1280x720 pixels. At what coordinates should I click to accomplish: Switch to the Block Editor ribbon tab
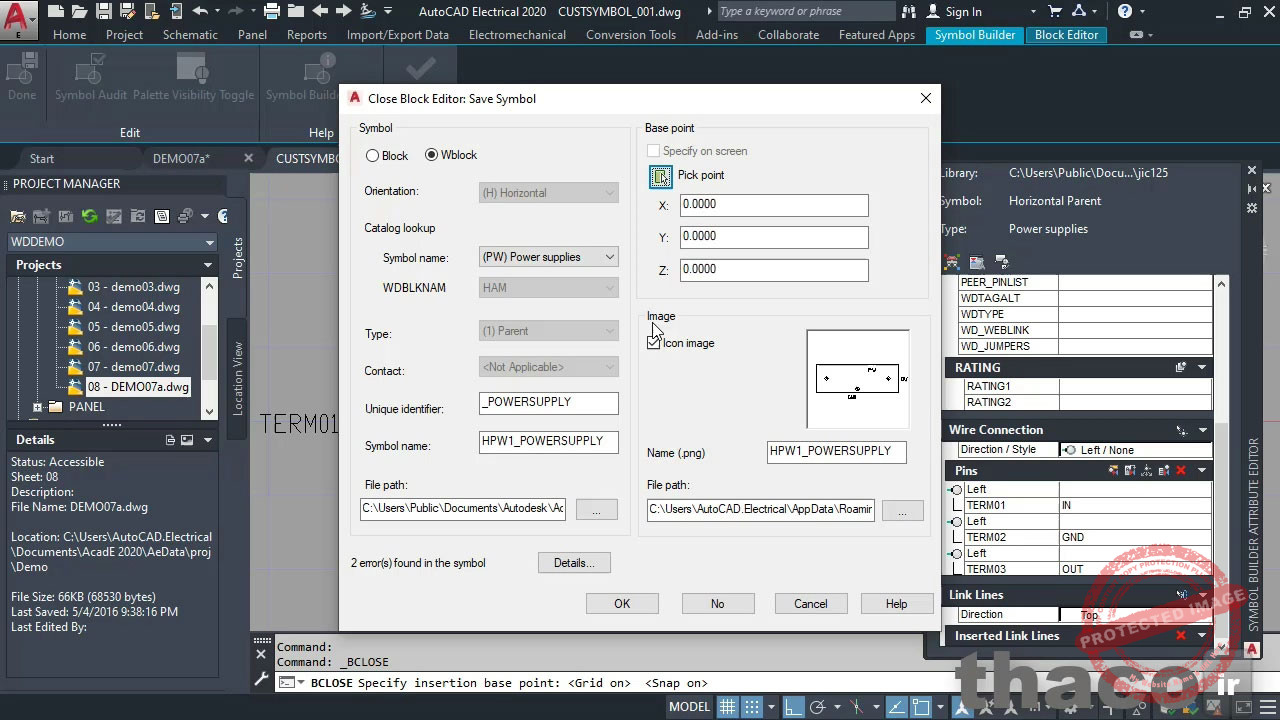click(x=1066, y=35)
